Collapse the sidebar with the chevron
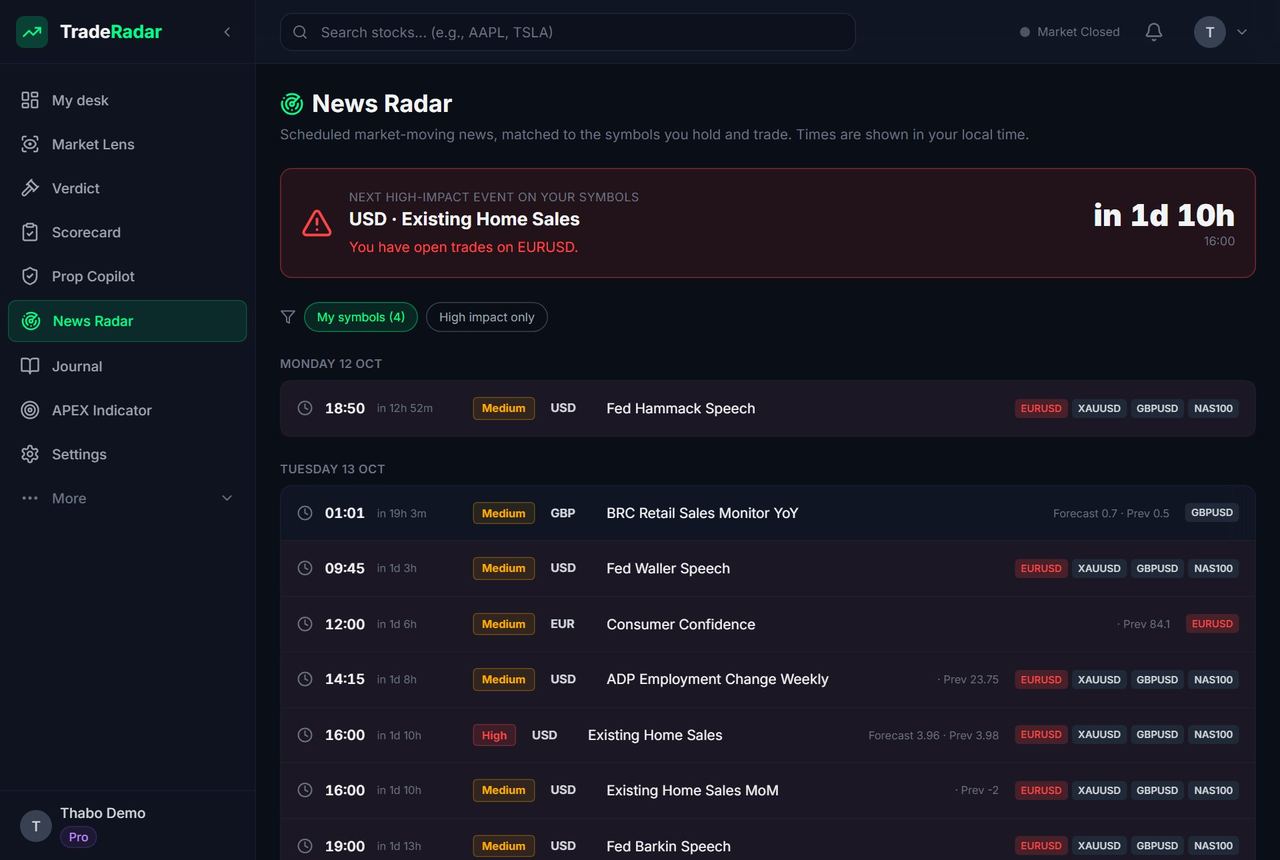1280x860 pixels. [227, 32]
